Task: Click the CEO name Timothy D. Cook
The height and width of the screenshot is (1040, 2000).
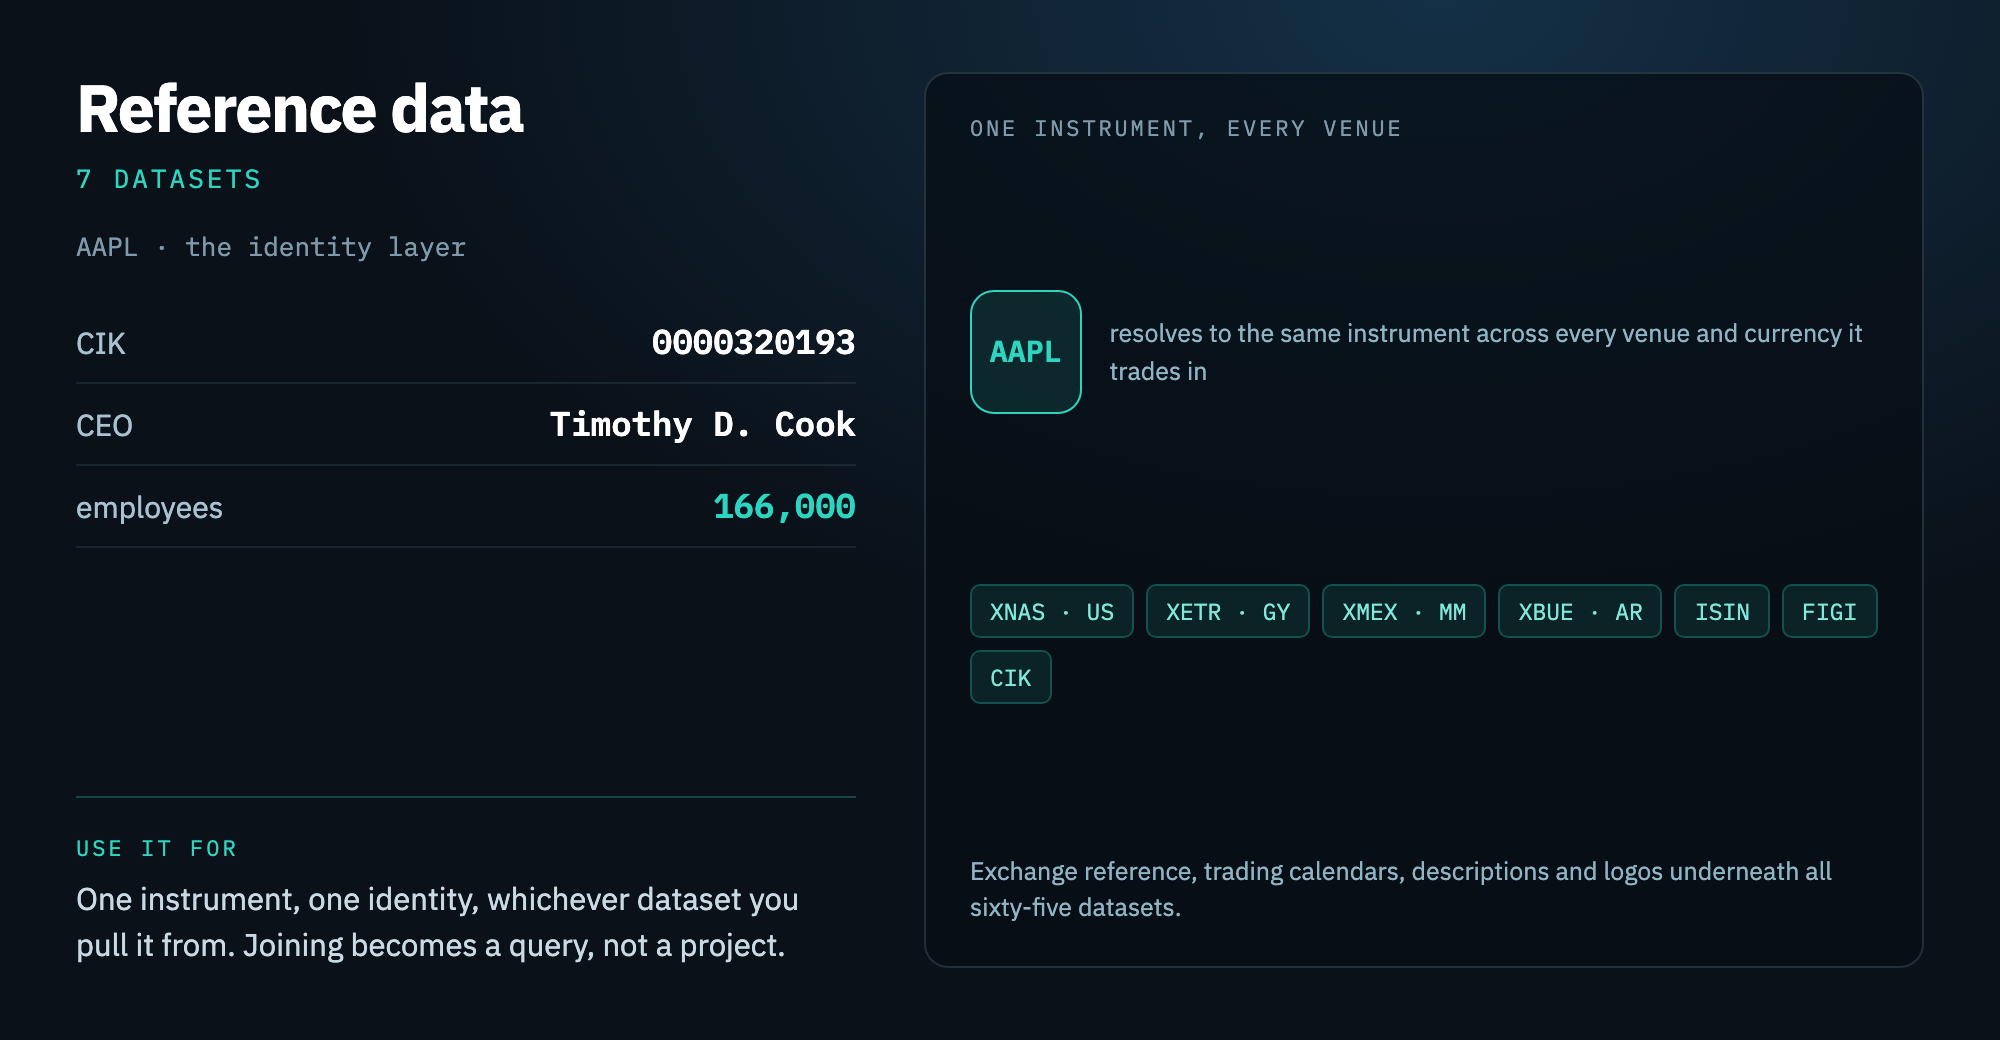Action: pyautogui.click(x=702, y=425)
